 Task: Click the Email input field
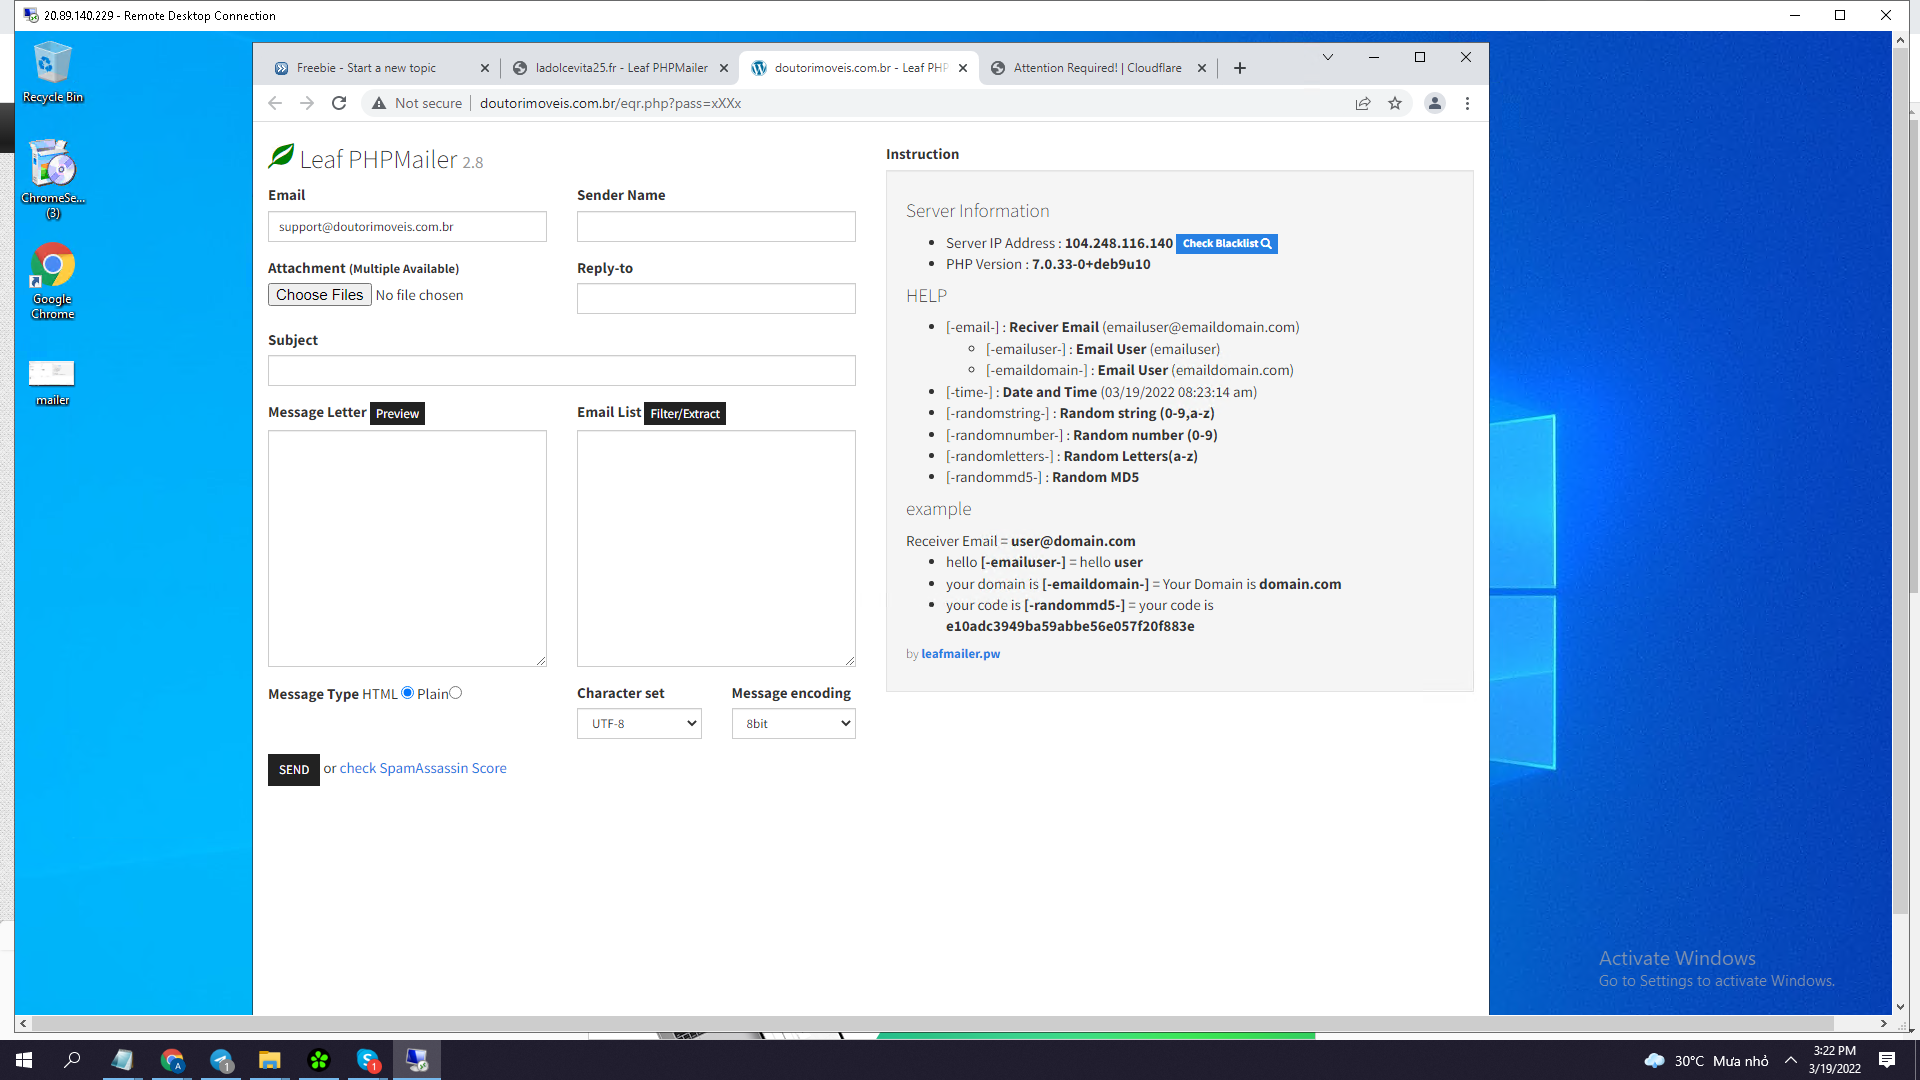click(406, 225)
